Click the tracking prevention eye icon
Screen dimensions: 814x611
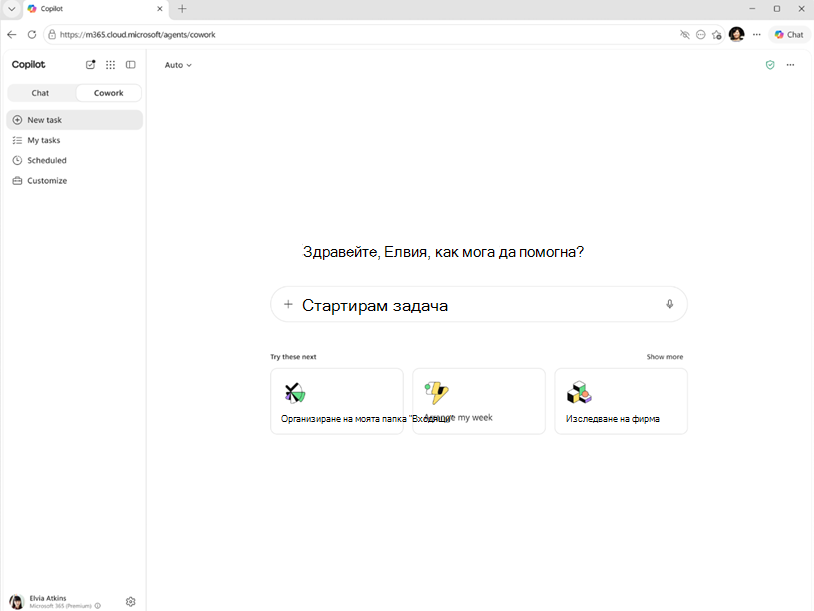click(x=685, y=34)
